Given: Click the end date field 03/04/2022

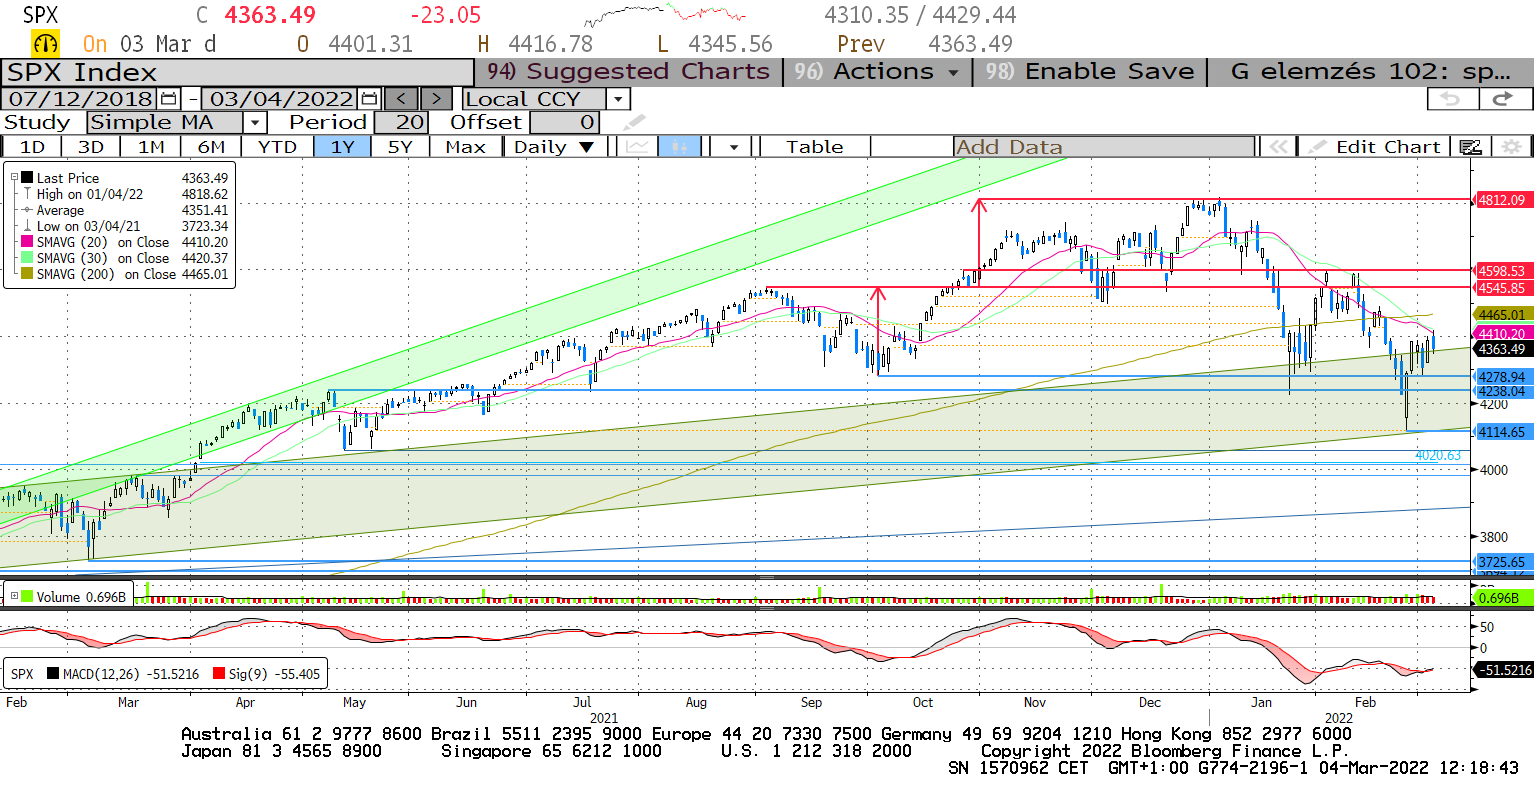Looking at the screenshot, I should coord(281,99).
